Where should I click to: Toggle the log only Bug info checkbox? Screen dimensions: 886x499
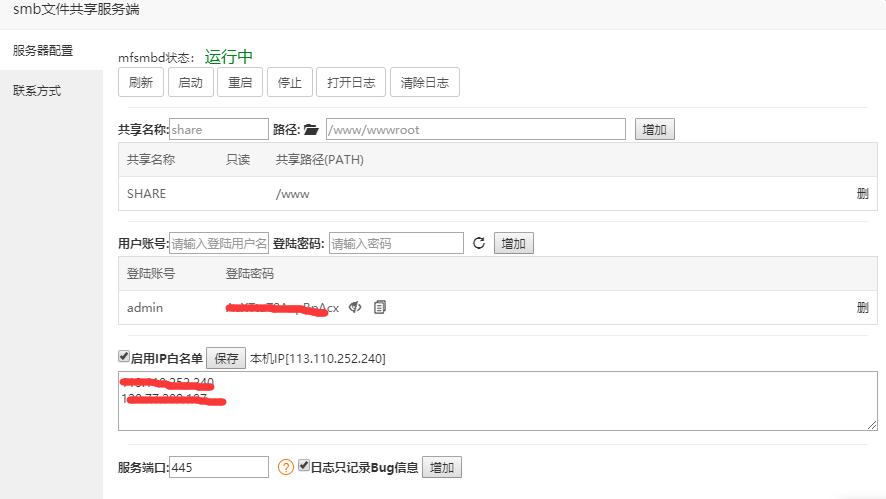pyautogui.click(x=304, y=466)
